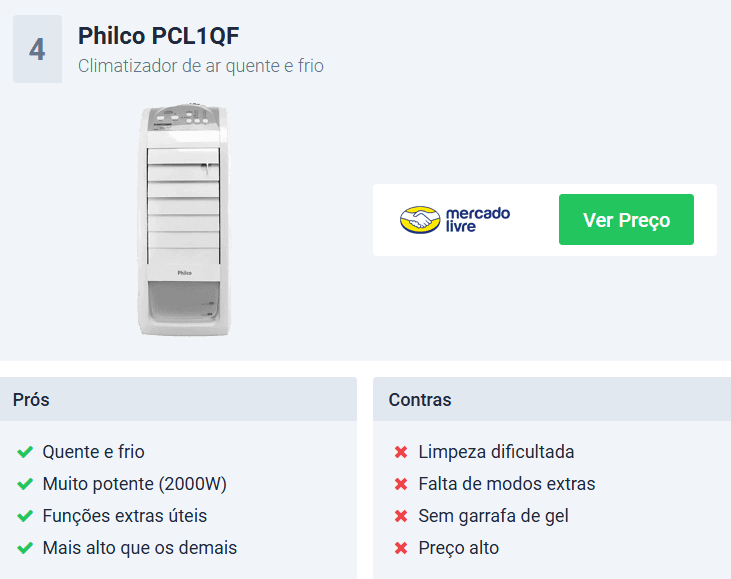
Task: Click checkmark next to Mais alto que os demais
Action: [25, 548]
